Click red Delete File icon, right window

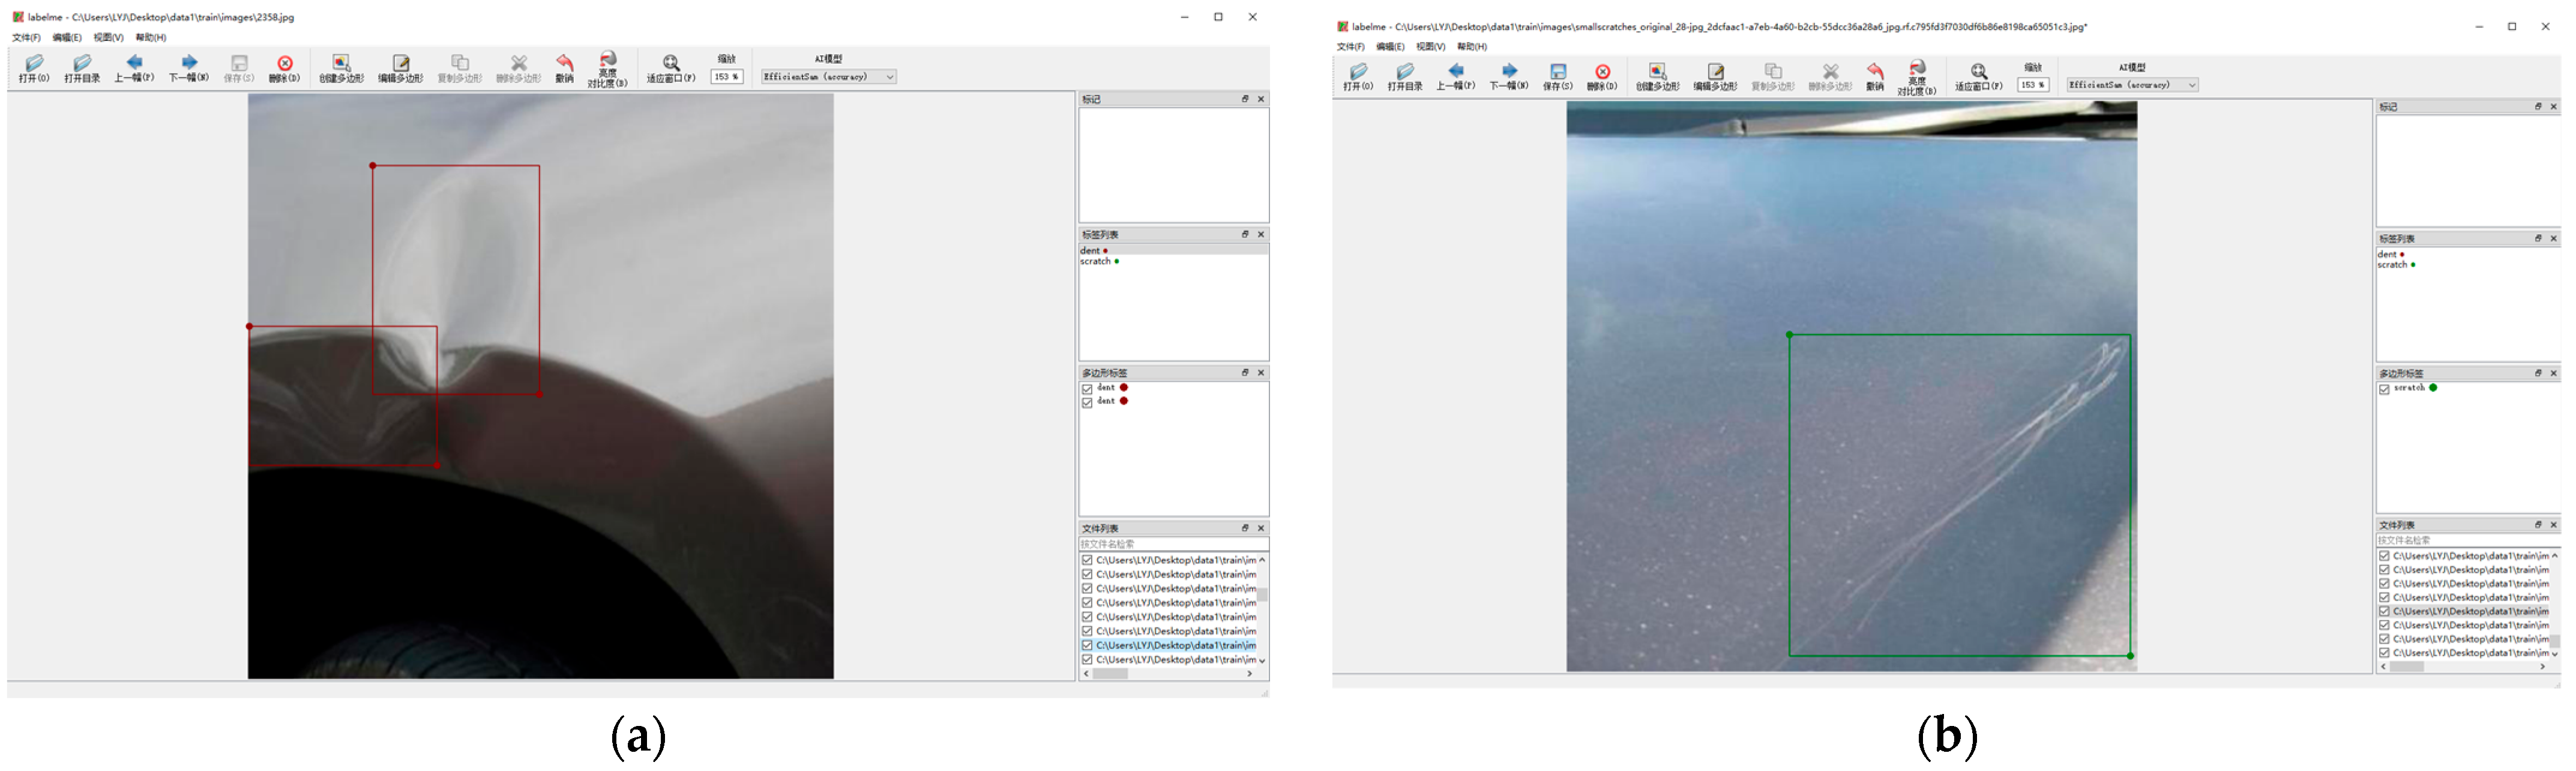click(1602, 72)
